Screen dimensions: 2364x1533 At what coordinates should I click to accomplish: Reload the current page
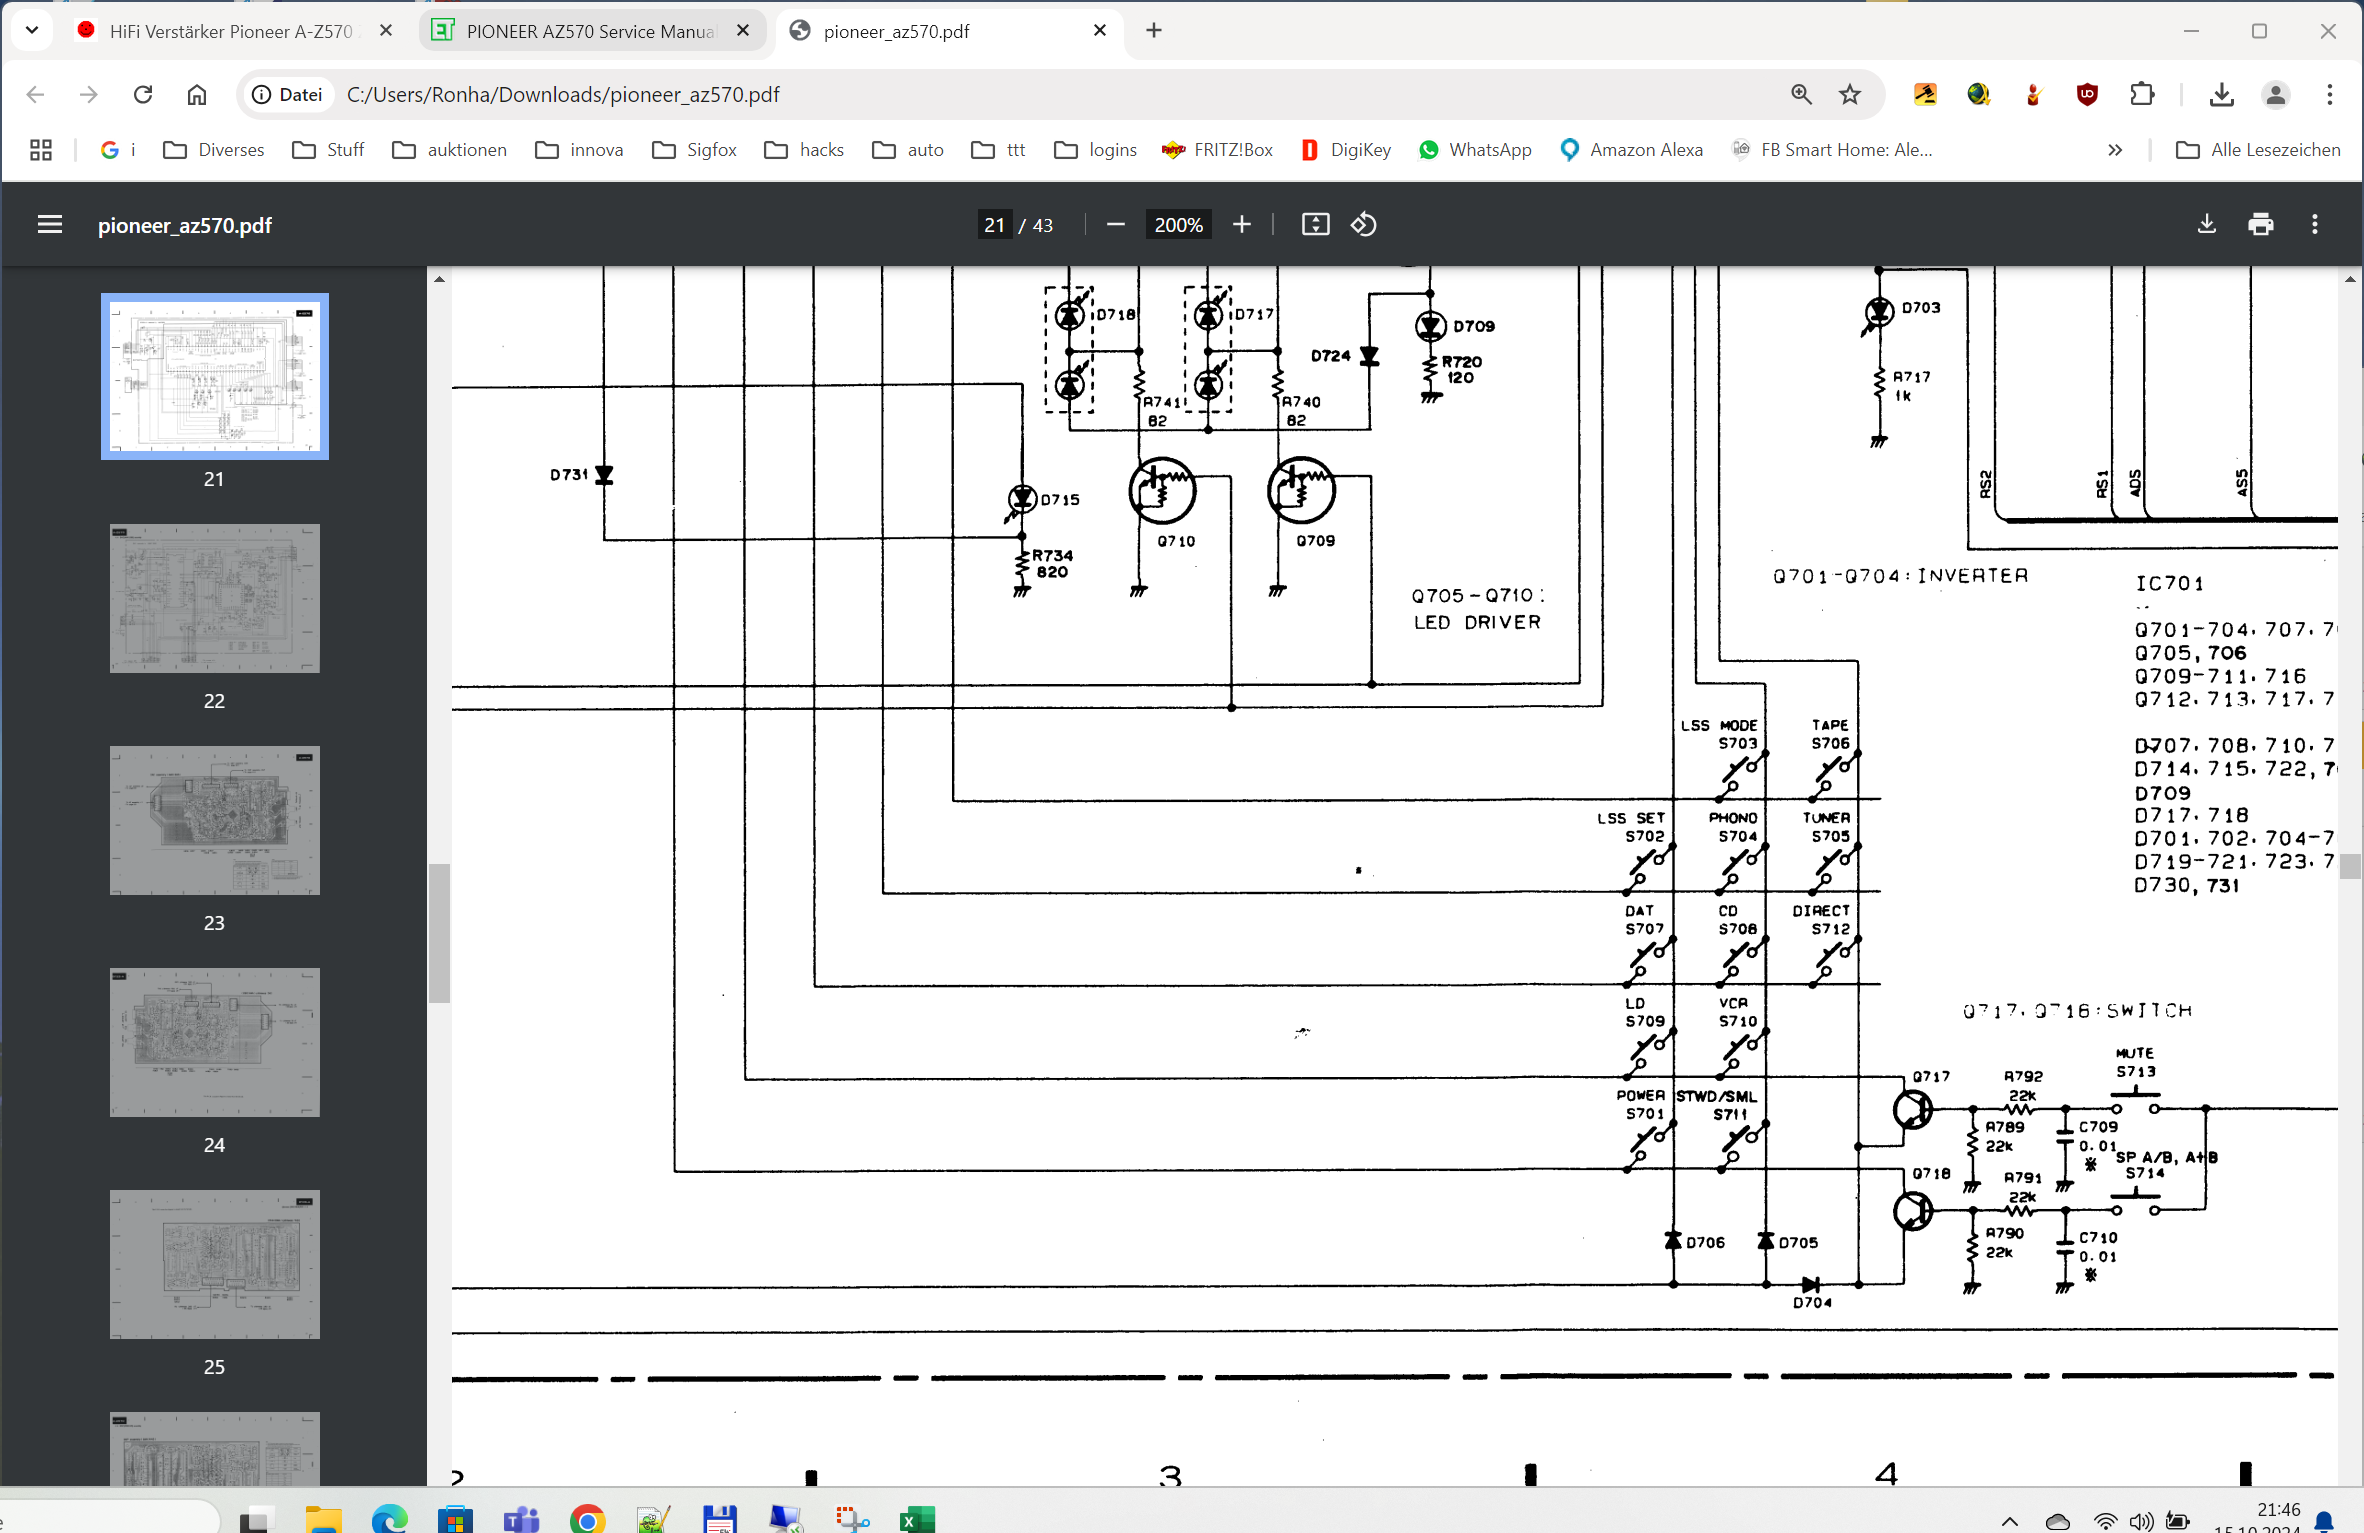tap(143, 94)
